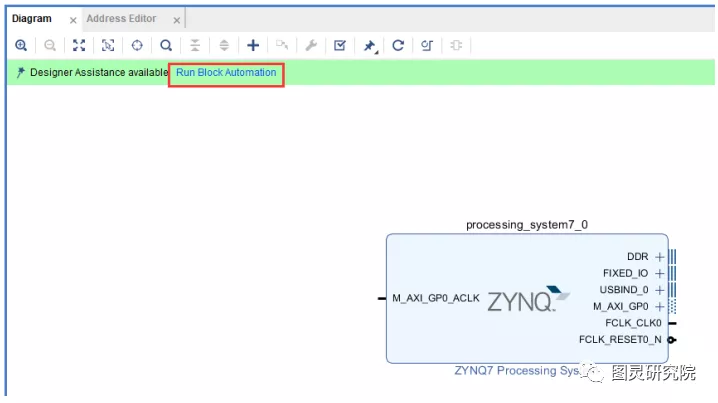This screenshot has height=403, width=718.
Task: Click the Make External port icon
Action: [x=282, y=45]
